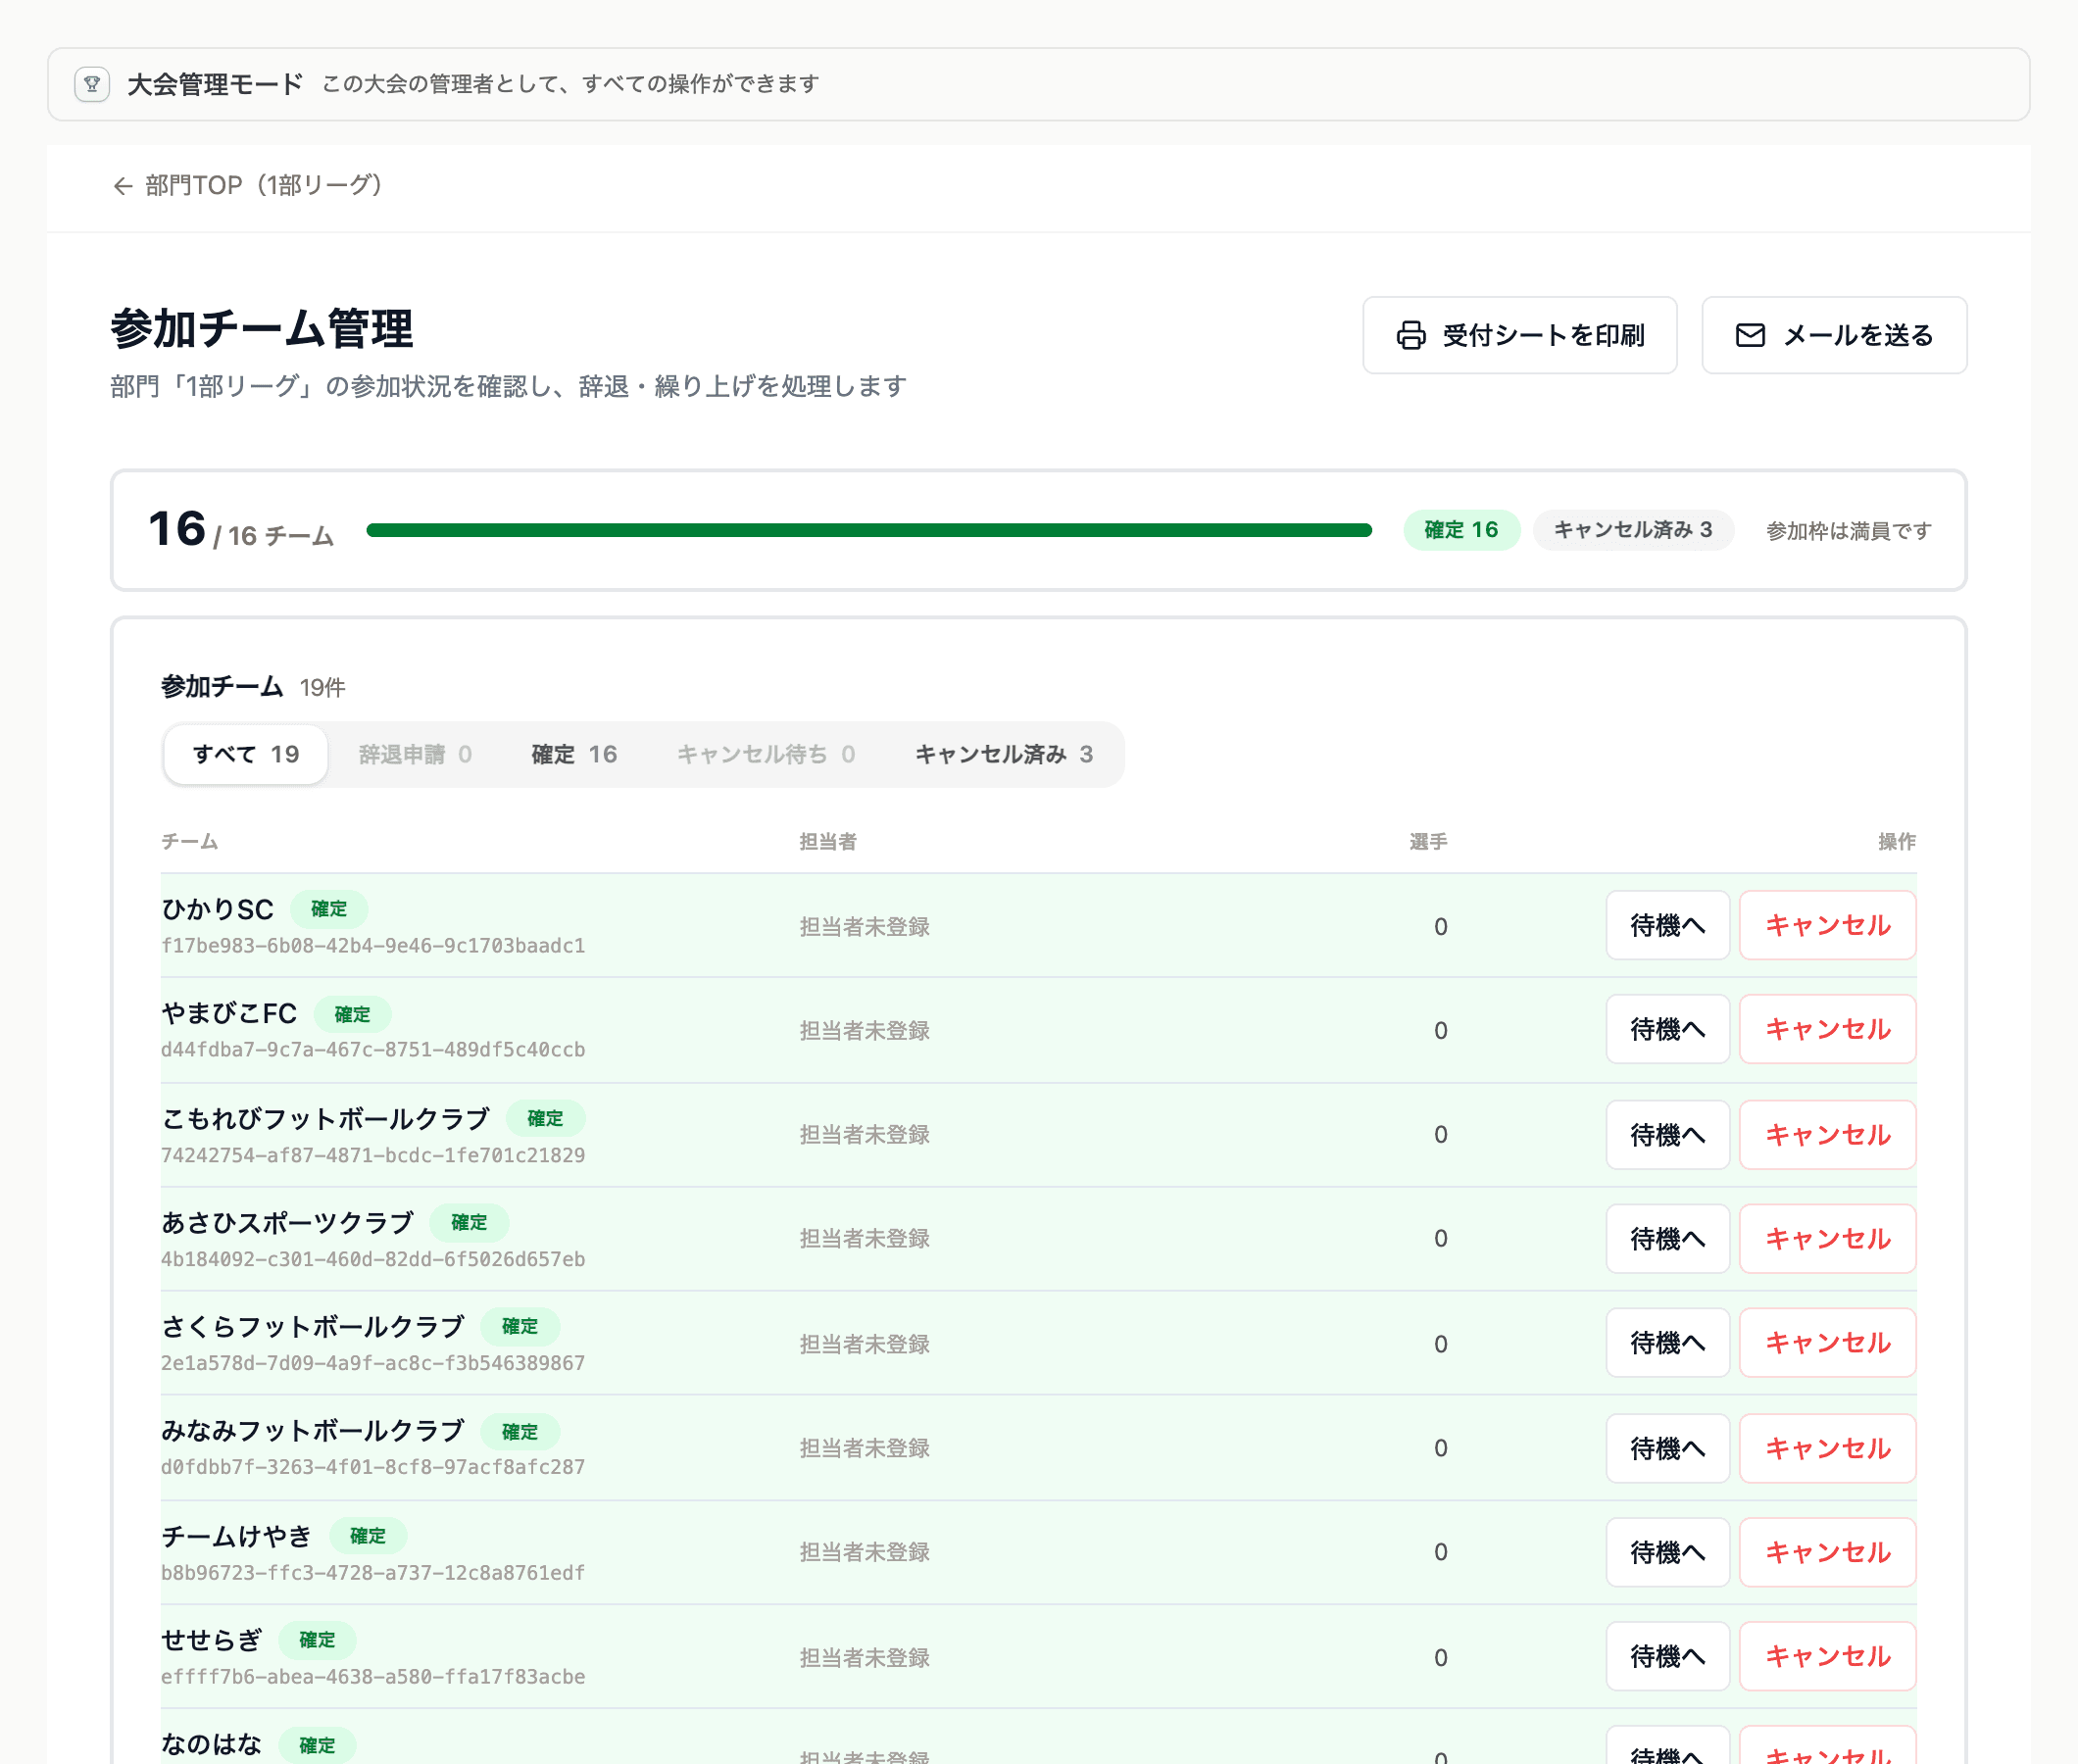2078x1764 pixels.
Task: Click the envelope icon in メールを送る
Action: [1750, 335]
